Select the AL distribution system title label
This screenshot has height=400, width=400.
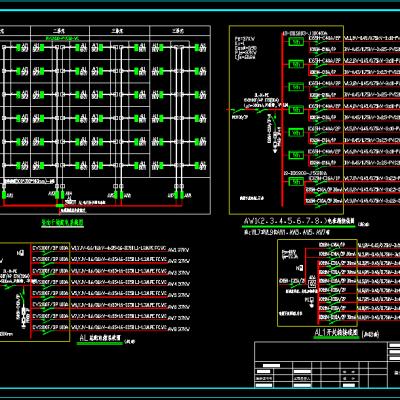coord(100,338)
